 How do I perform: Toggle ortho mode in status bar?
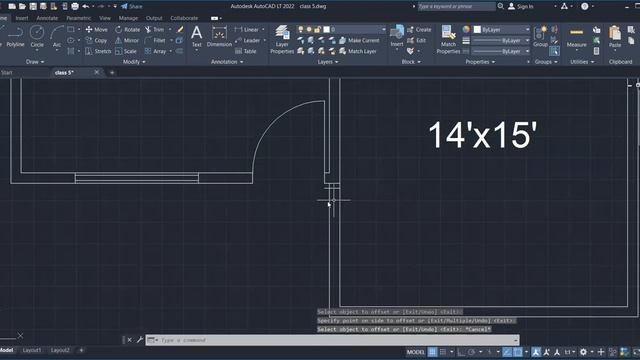point(461,352)
